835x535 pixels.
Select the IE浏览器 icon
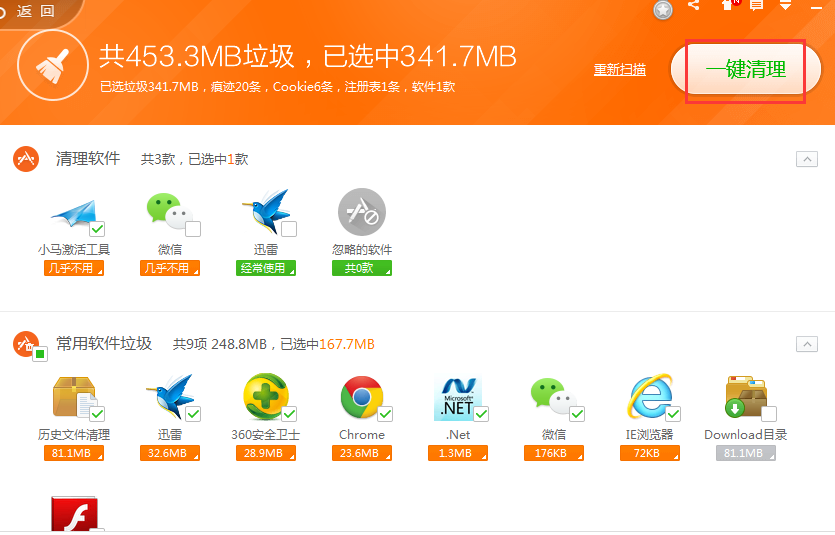coord(650,396)
